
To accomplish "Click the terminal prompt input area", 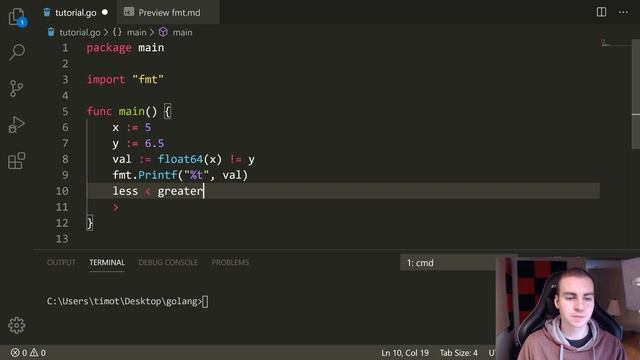I will point(205,302).
